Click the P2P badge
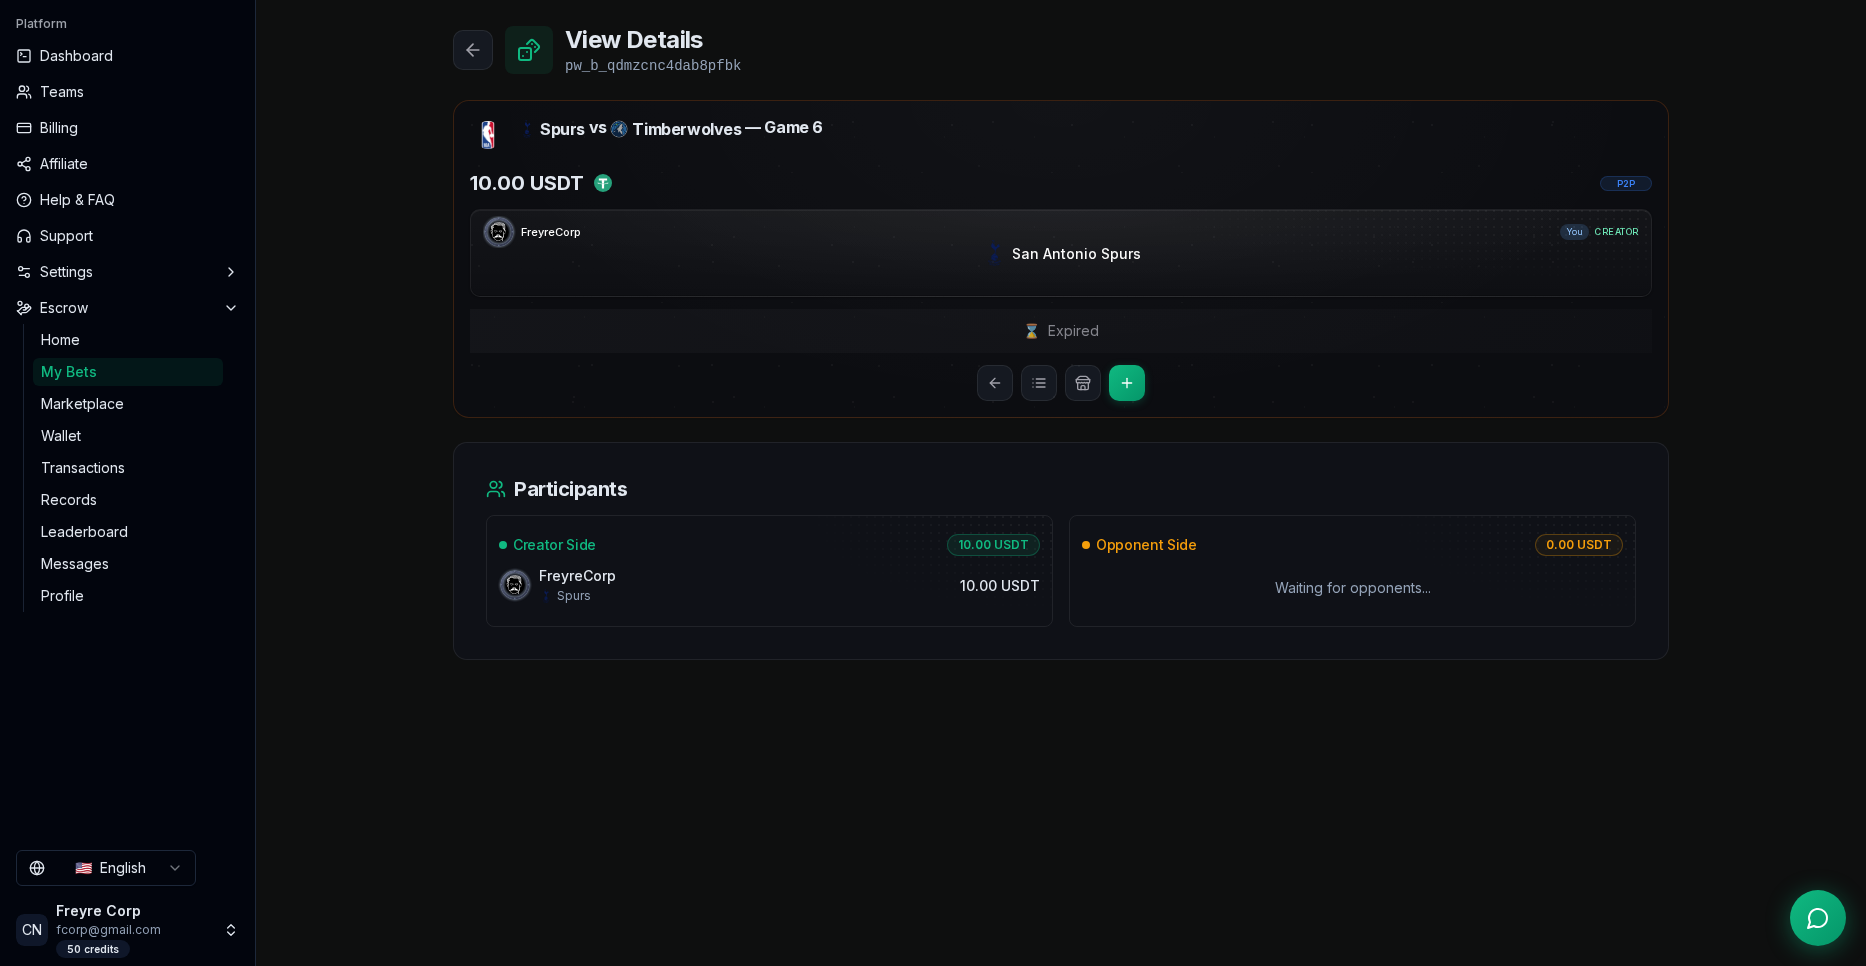The width and height of the screenshot is (1866, 966). pyautogui.click(x=1626, y=184)
